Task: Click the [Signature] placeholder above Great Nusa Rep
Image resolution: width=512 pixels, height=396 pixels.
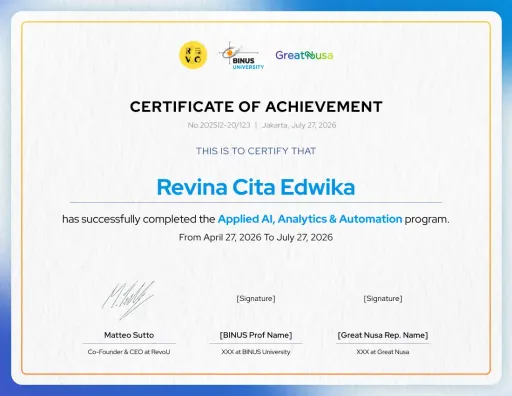Action: (383, 298)
